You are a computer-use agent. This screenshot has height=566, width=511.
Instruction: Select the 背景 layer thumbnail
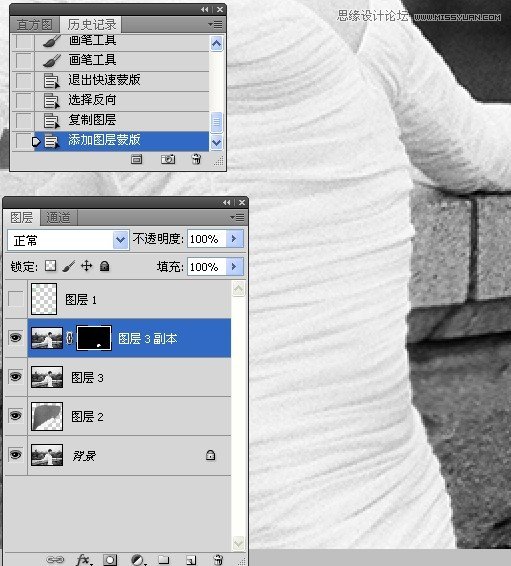pyautogui.click(x=47, y=455)
